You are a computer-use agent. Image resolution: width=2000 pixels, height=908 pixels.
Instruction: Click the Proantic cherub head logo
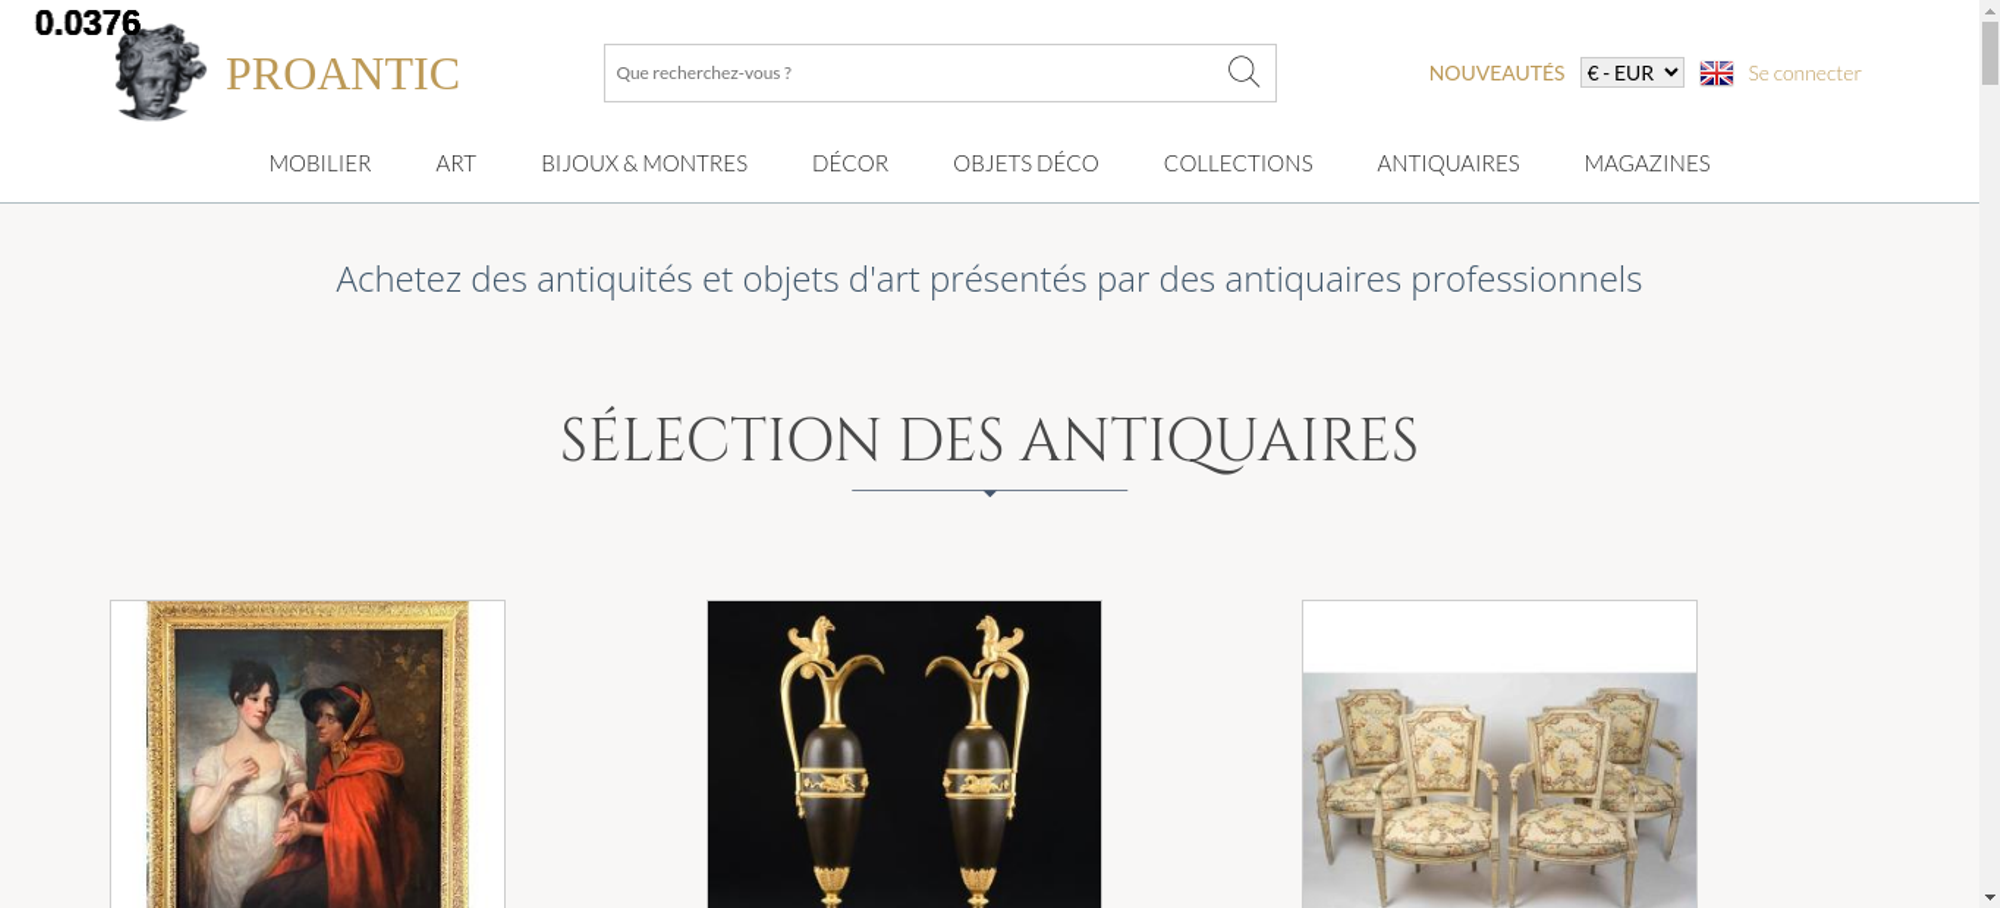point(160,72)
